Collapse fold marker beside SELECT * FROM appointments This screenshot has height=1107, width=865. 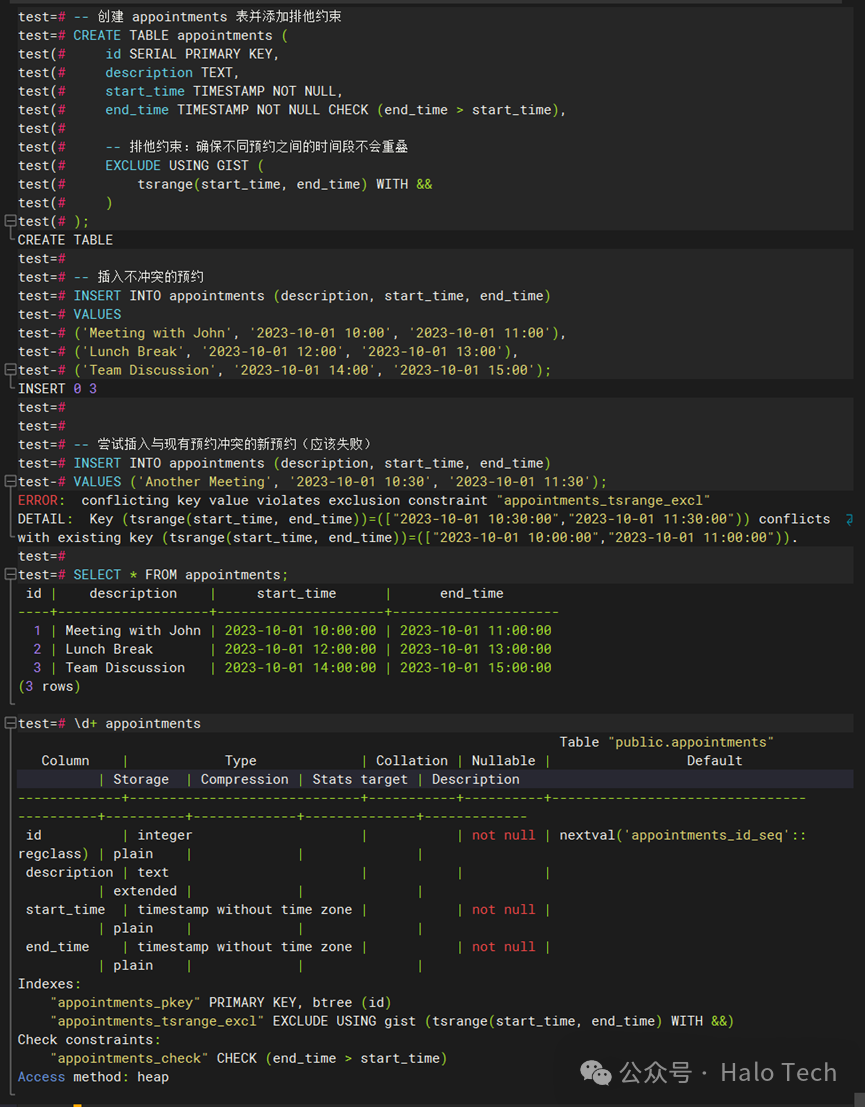[10, 574]
